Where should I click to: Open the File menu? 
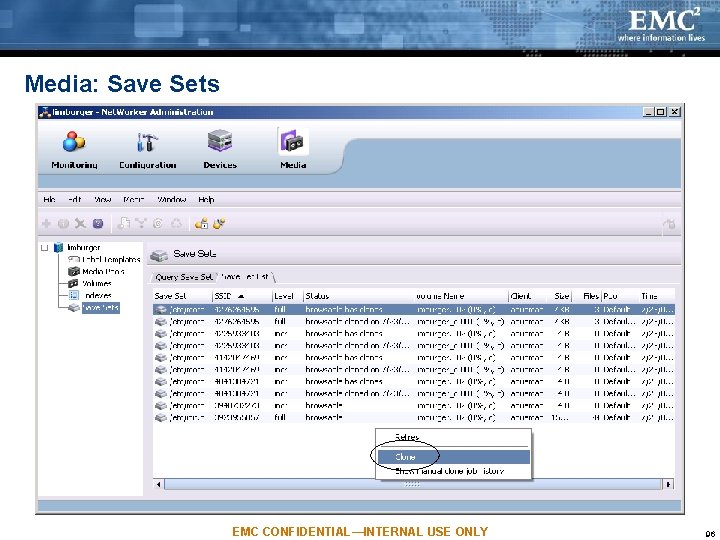(x=49, y=199)
